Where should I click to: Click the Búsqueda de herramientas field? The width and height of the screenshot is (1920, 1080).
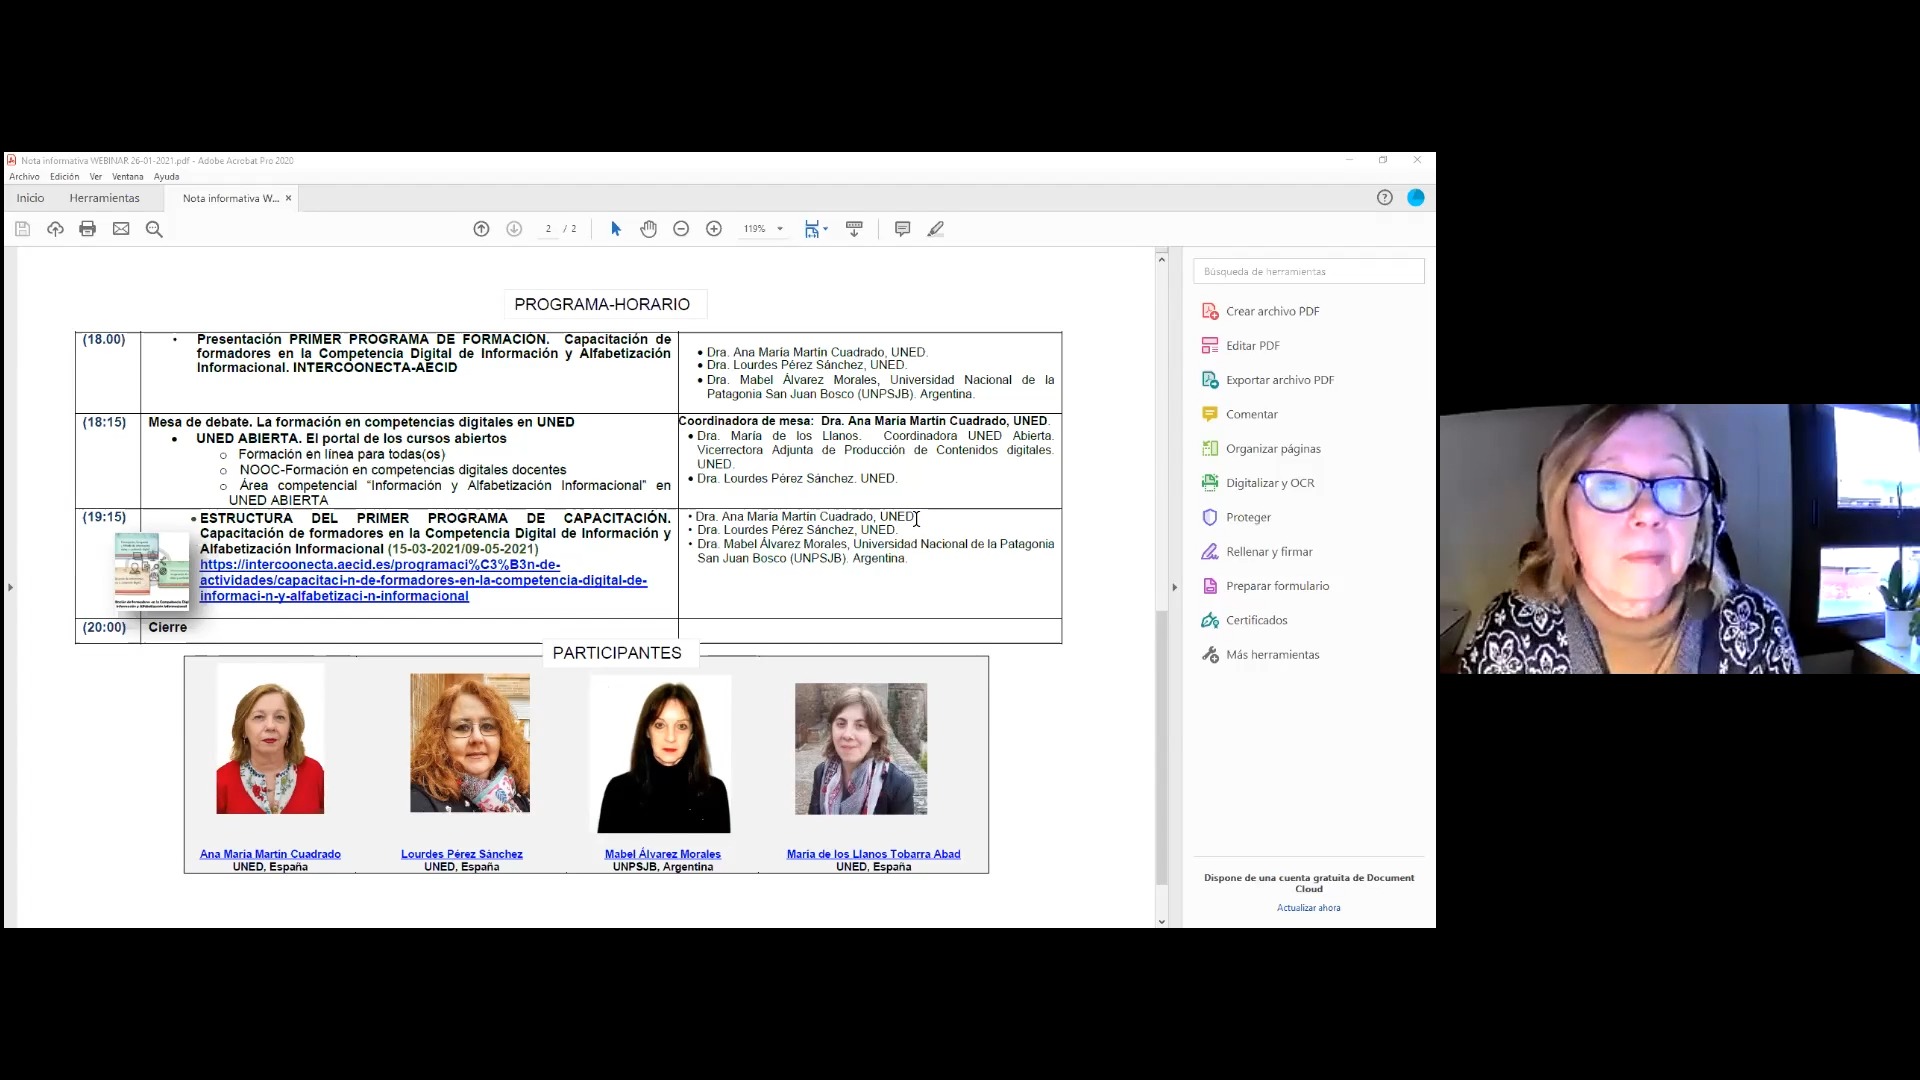(x=1308, y=271)
